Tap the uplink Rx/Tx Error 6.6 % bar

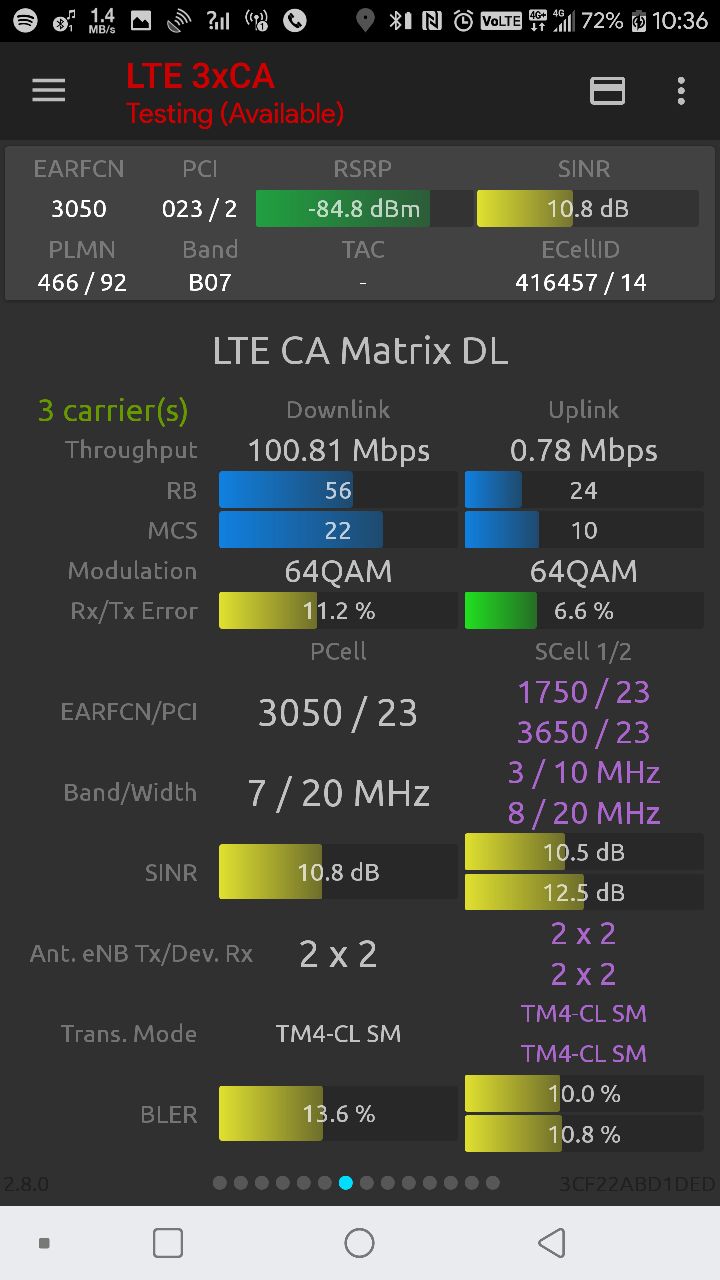pos(583,611)
